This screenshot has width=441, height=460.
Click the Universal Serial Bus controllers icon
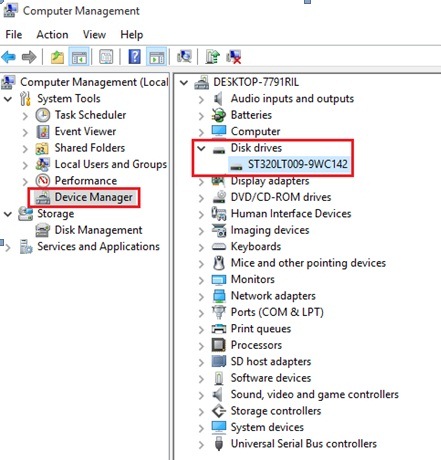(x=219, y=444)
